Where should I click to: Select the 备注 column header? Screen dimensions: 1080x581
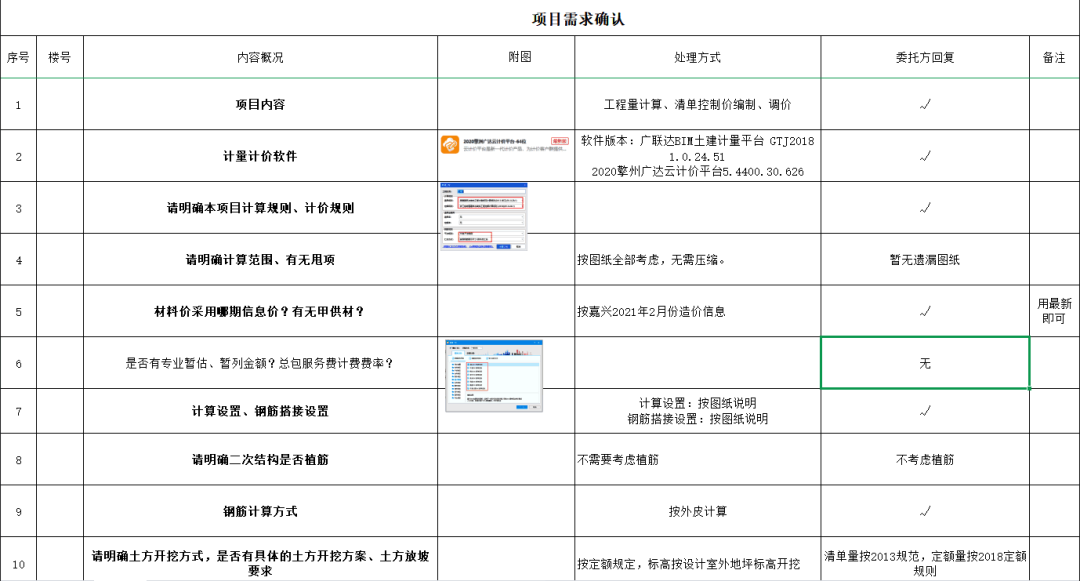tap(1054, 57)
